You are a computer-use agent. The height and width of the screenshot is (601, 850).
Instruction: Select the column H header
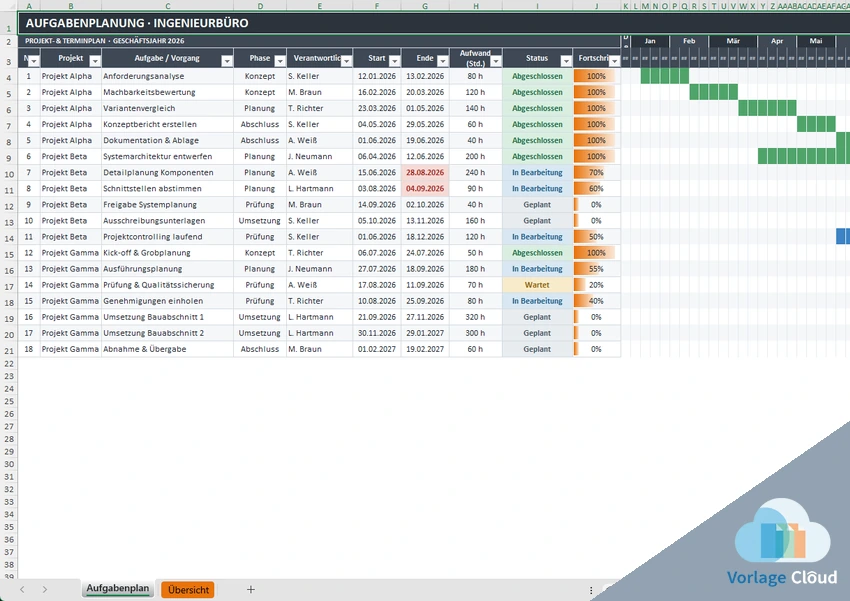tap(475, 6)
